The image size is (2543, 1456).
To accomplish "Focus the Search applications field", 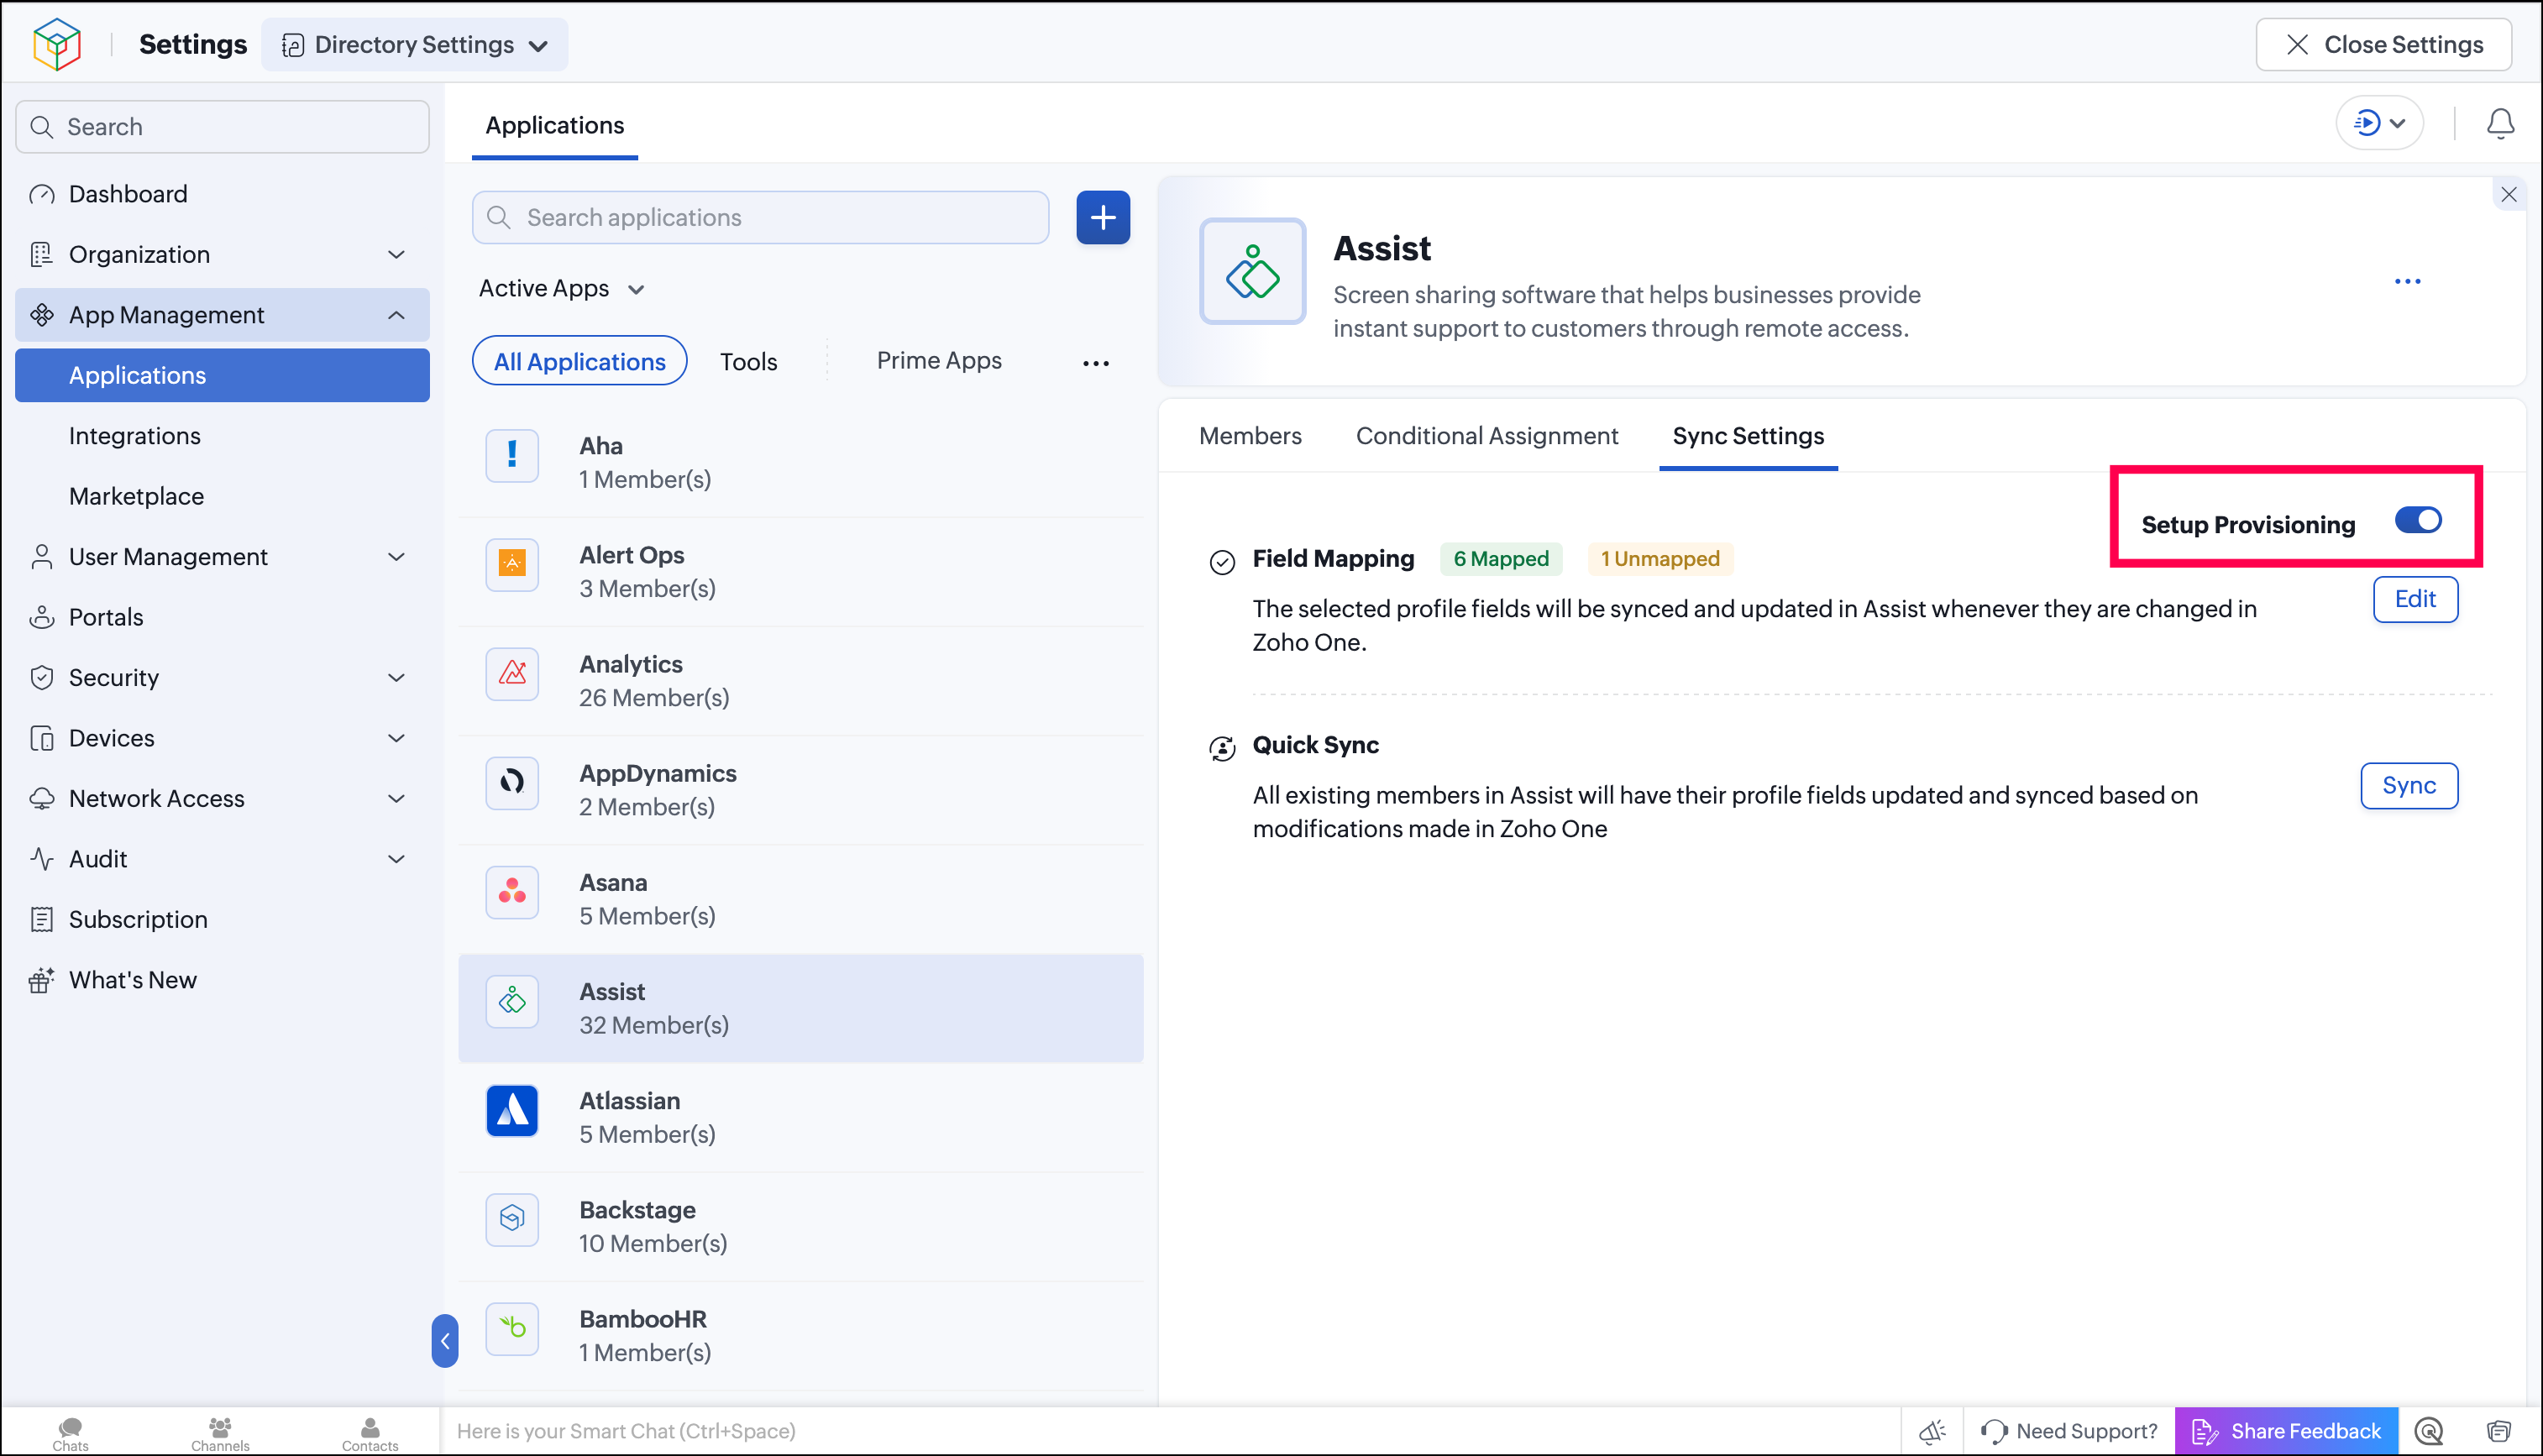I will [760, 217].
